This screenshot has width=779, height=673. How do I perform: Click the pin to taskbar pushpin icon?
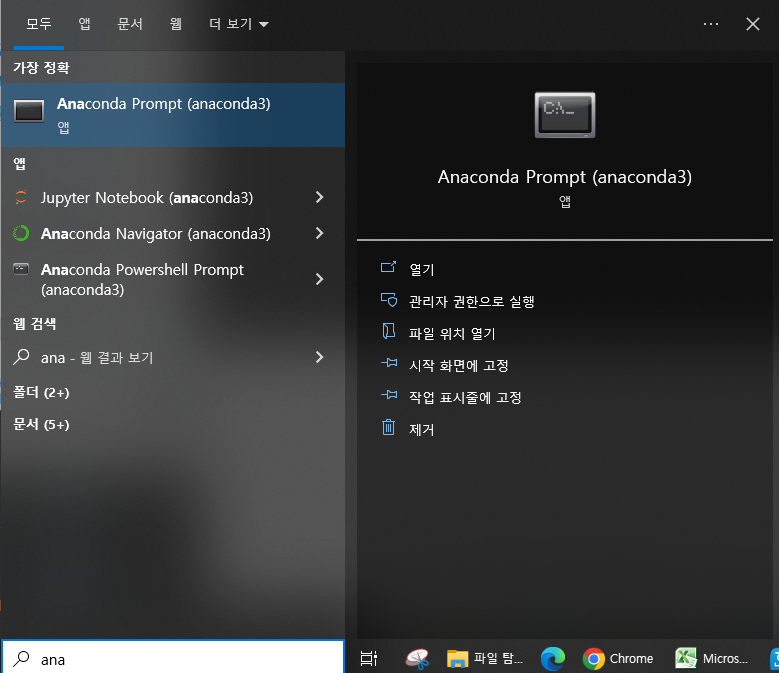click(389, 395)
